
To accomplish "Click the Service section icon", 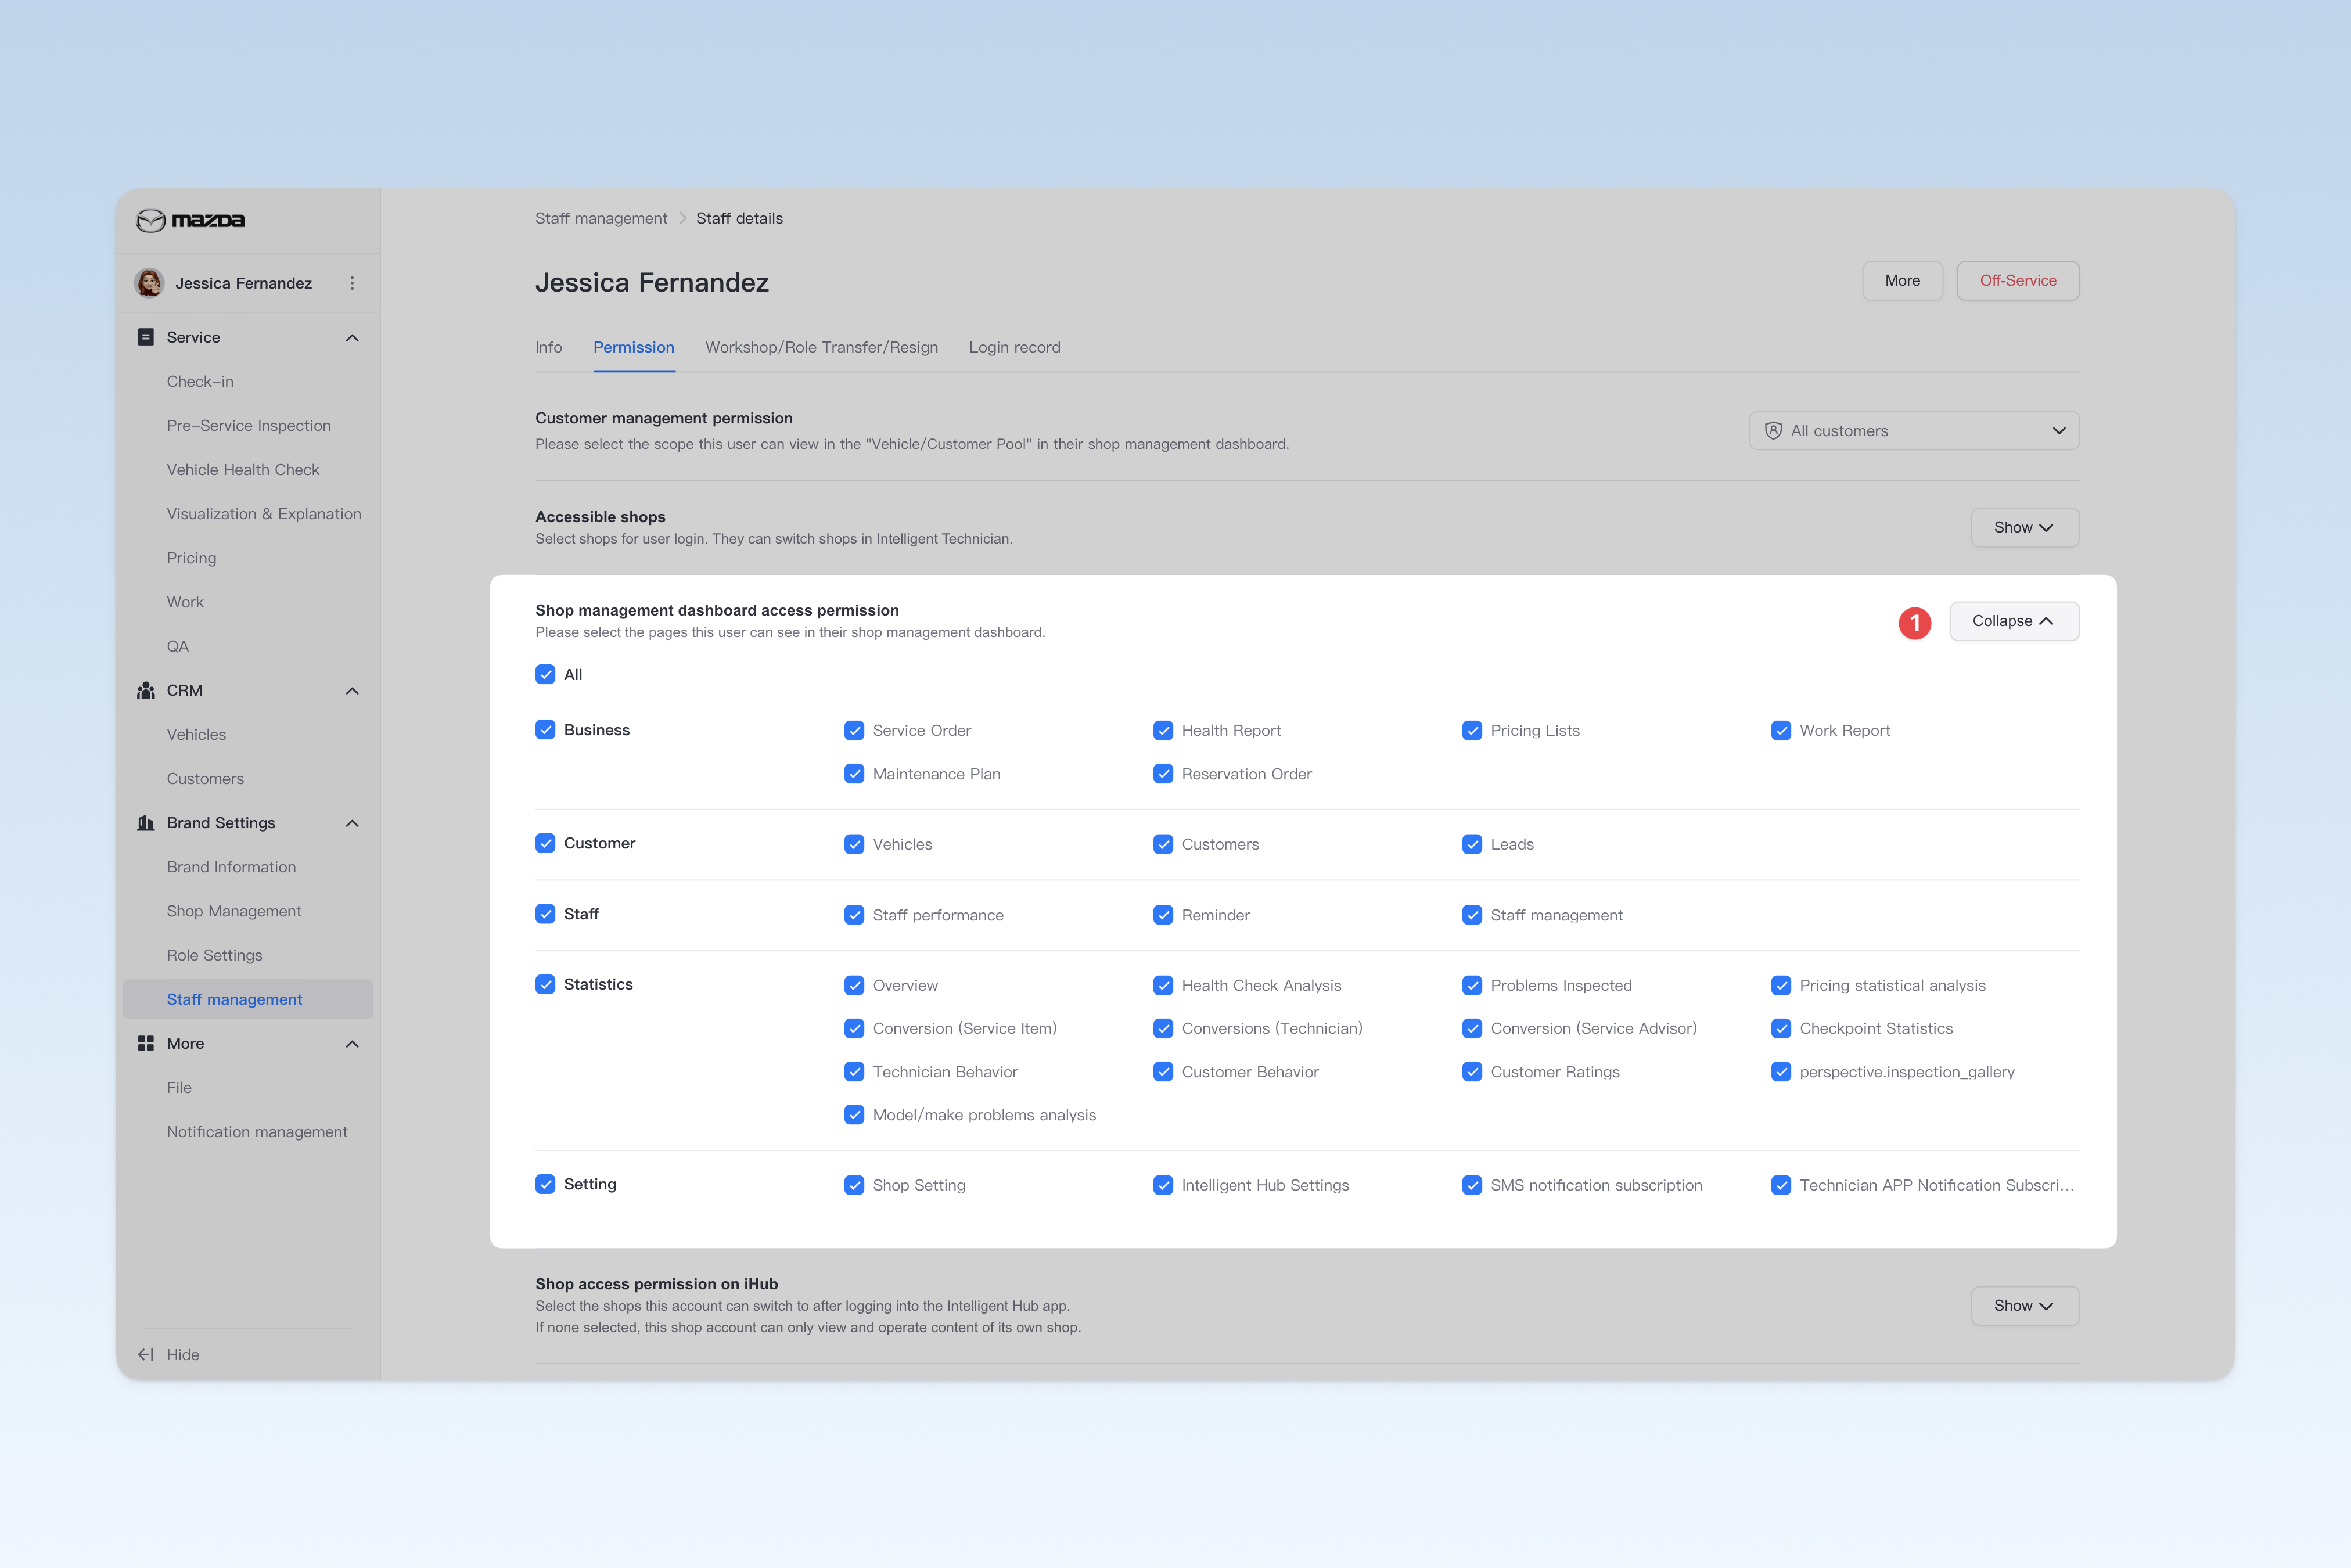I will point(146,337).
